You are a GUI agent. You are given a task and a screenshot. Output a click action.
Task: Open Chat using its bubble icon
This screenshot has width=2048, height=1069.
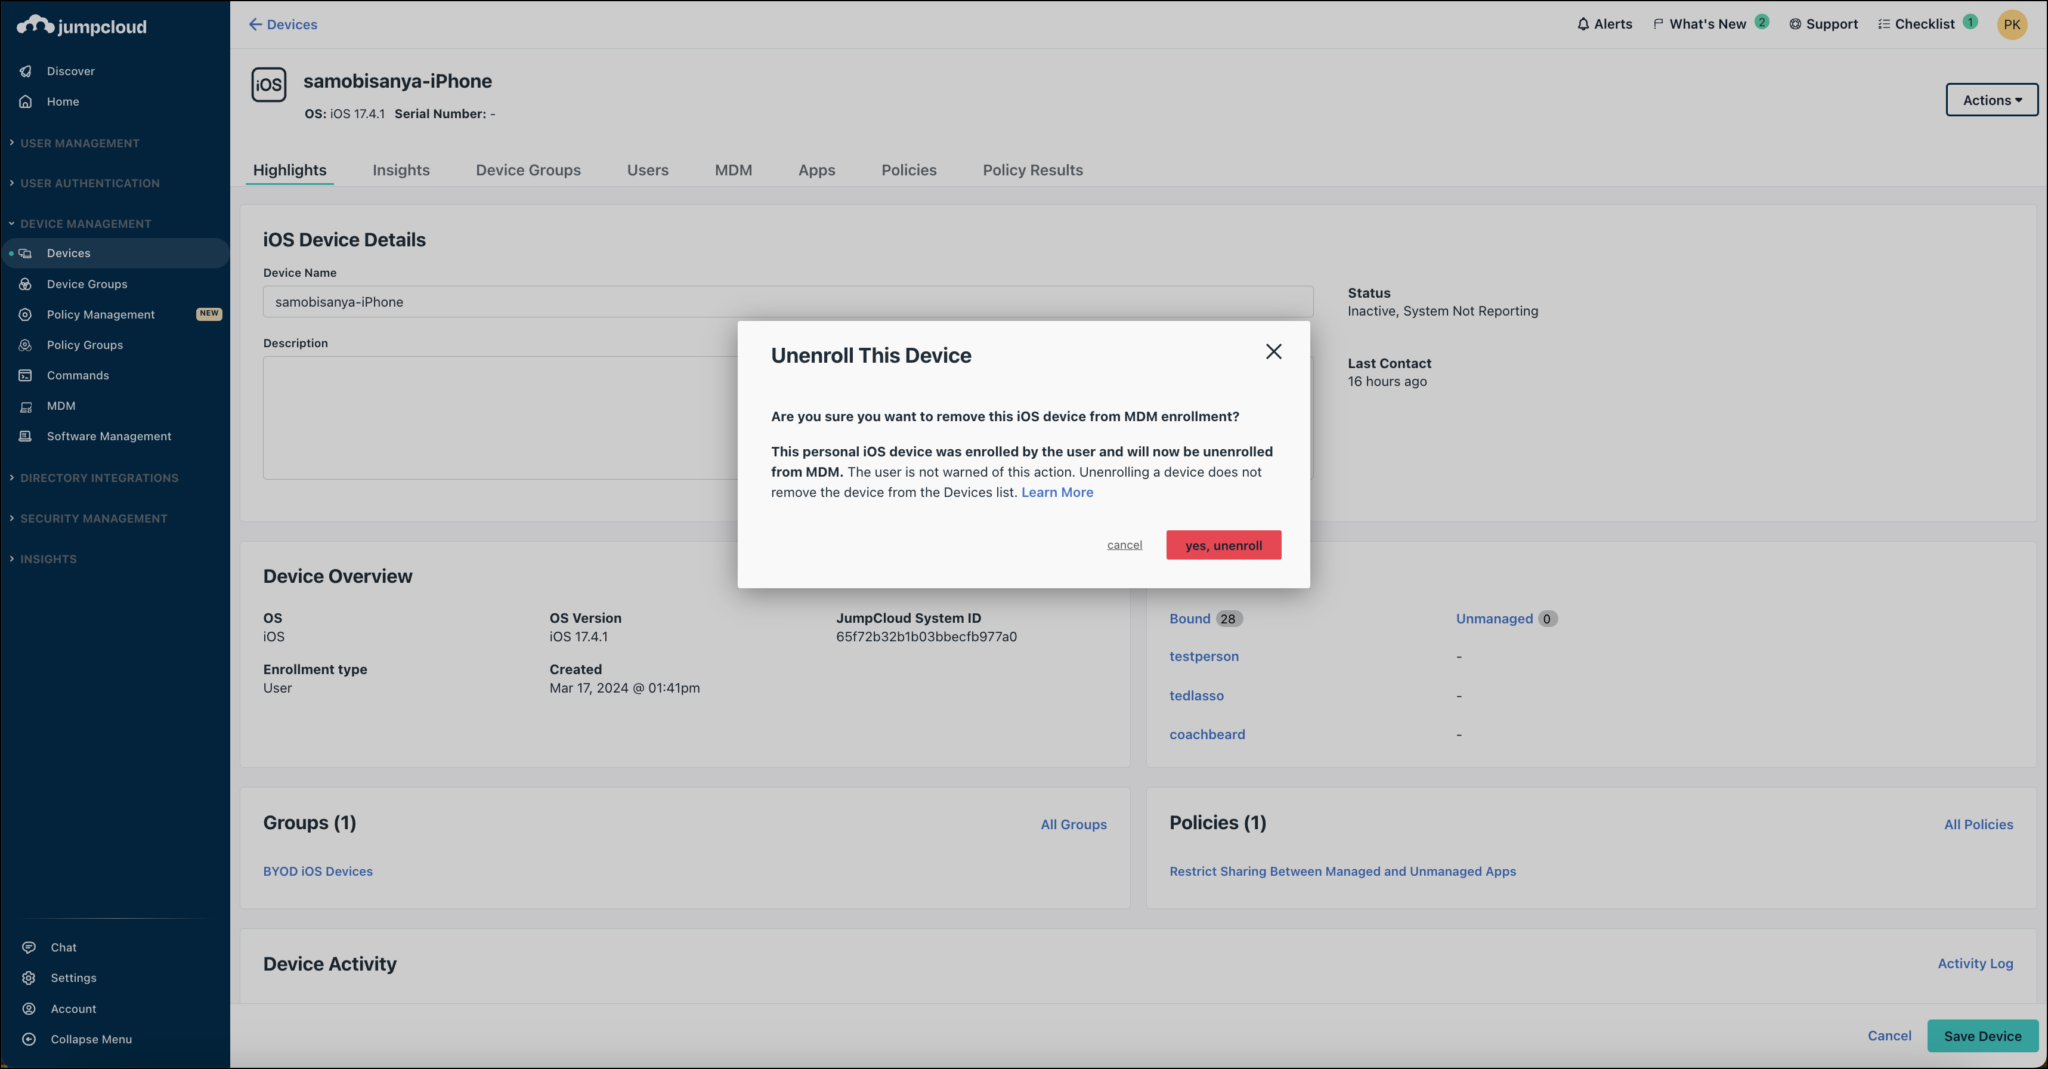coord(29,948)
